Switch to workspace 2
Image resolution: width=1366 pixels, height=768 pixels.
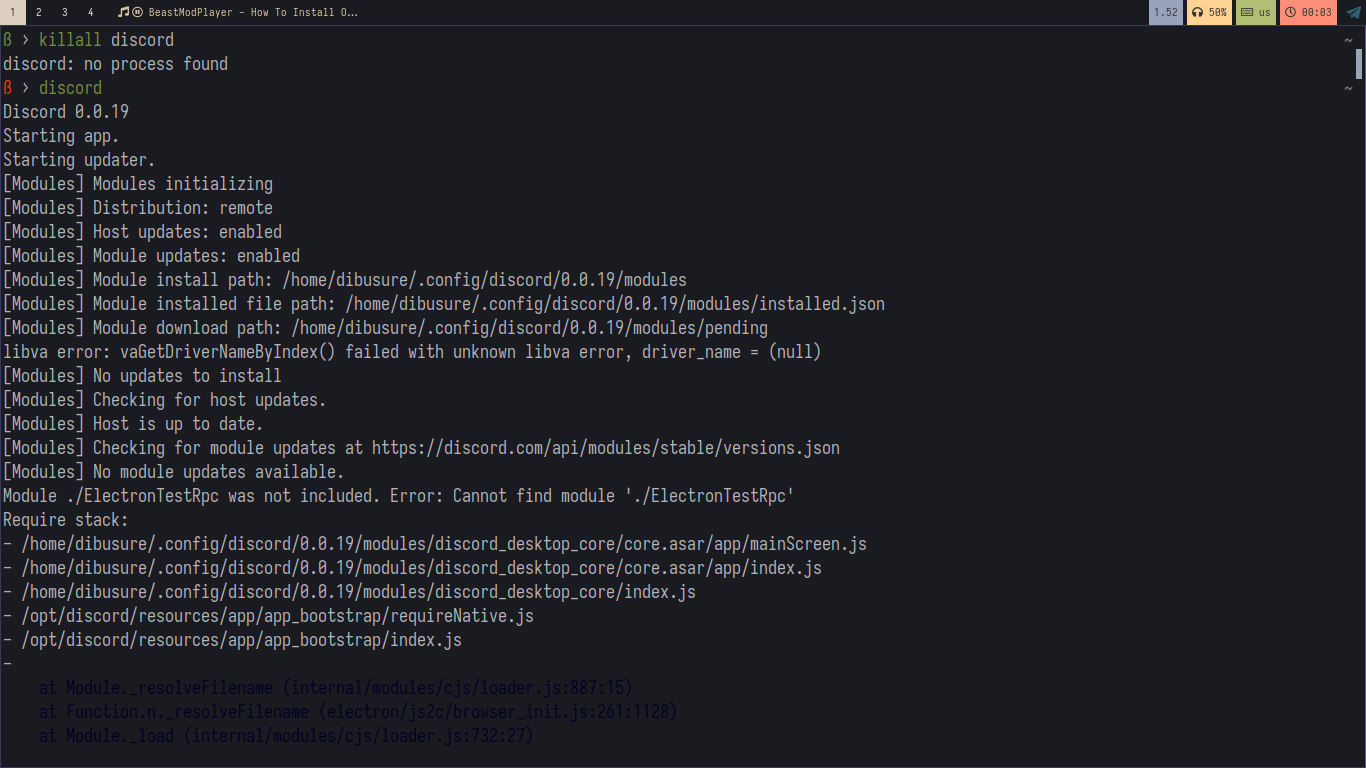click(38, 12)
